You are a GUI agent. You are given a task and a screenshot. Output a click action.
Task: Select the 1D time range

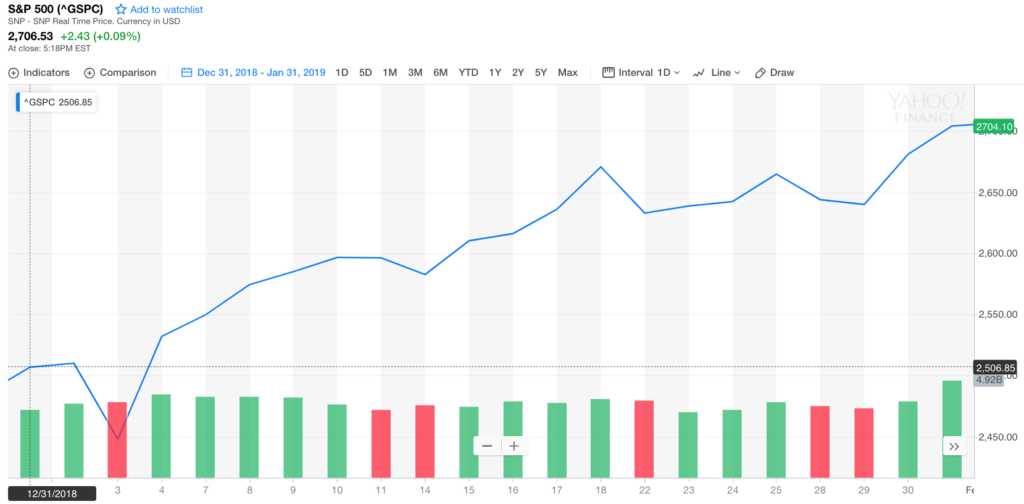pos(342,73)
